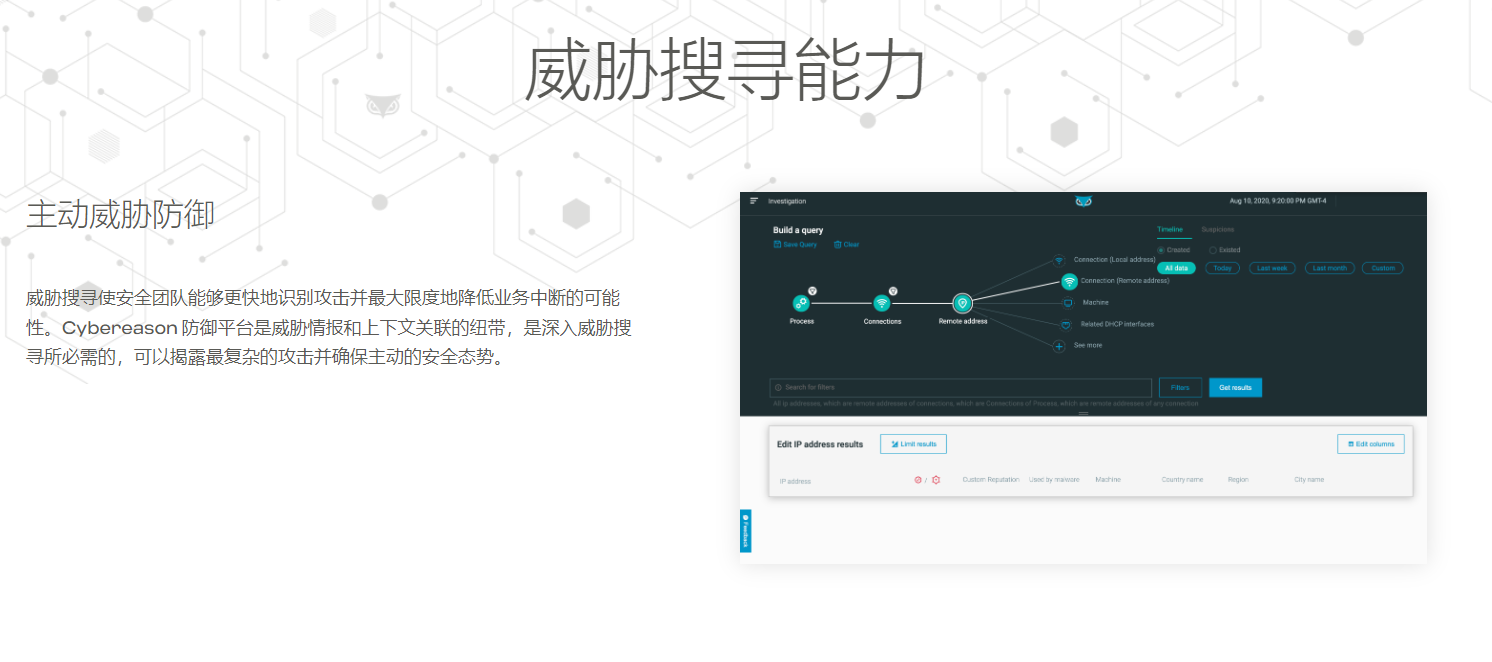Screen dimensions: 1492x662
Task: Select the Connections node wifi icon
Action: coord(882,303)
